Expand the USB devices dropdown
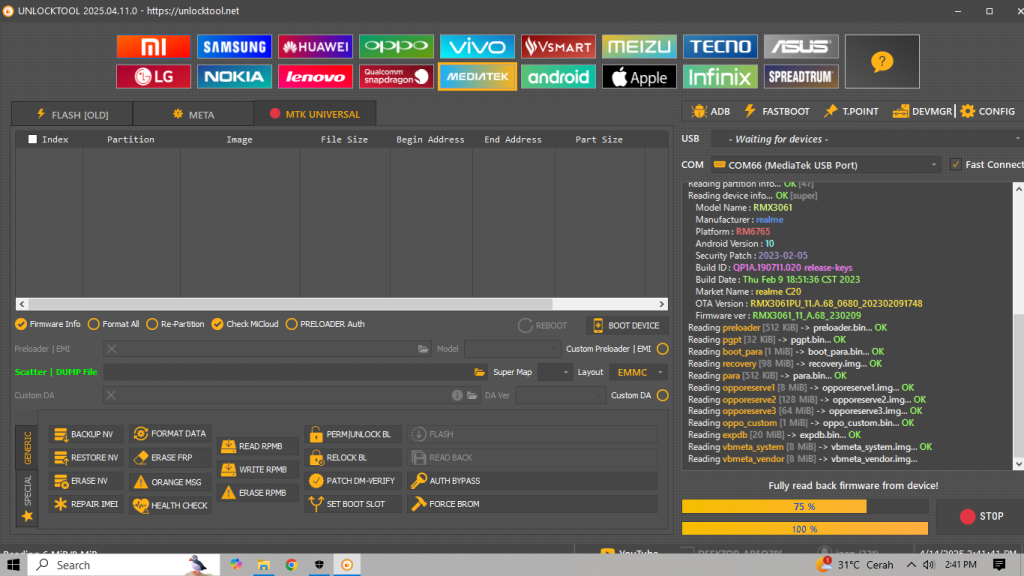The width and height of the screenshot is (1024, 576). [x=867, y=139]
